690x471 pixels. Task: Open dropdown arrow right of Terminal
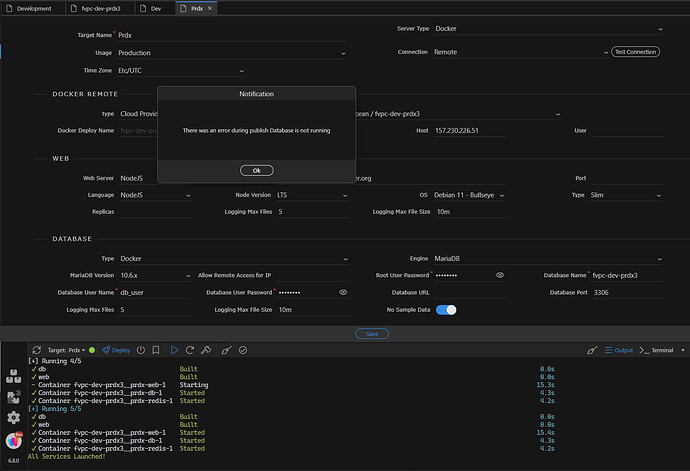point(683,350)
